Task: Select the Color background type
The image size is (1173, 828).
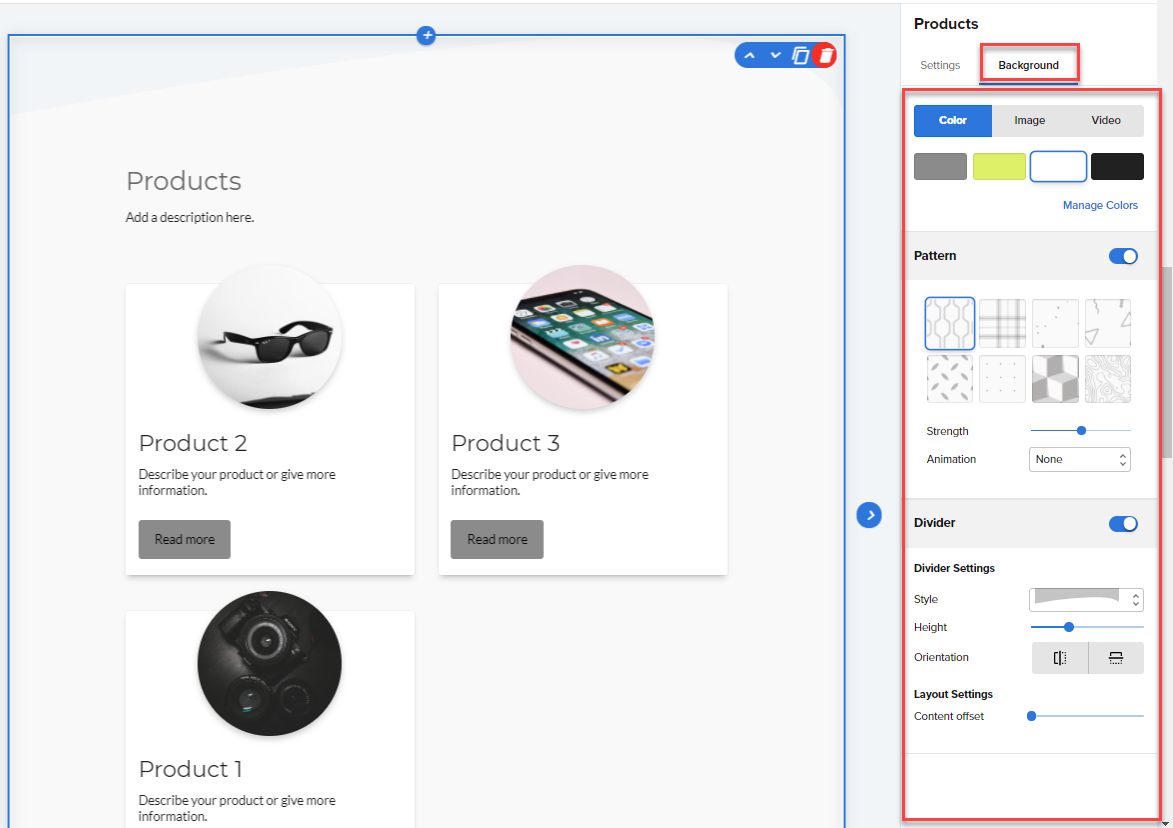Action: 952,120
